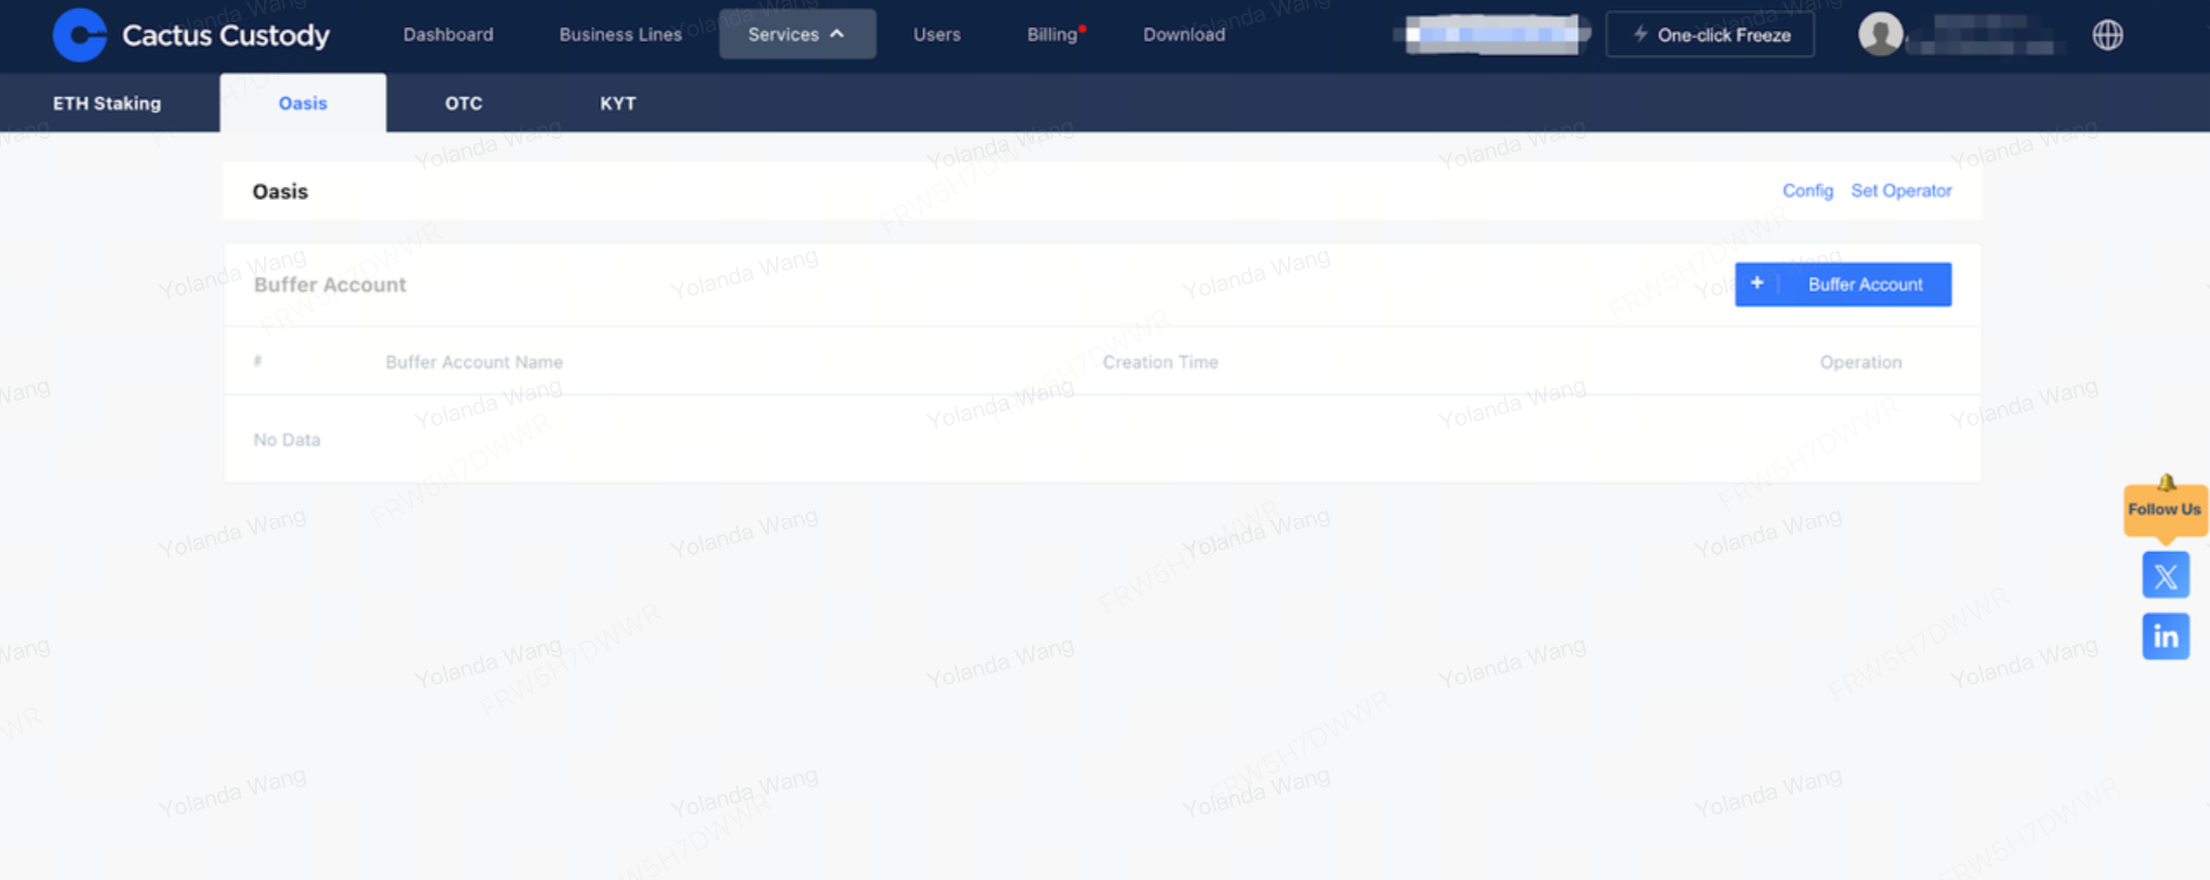The image size is (2210, 880).
Task: Click the Config link
Action: (1807, 190)
